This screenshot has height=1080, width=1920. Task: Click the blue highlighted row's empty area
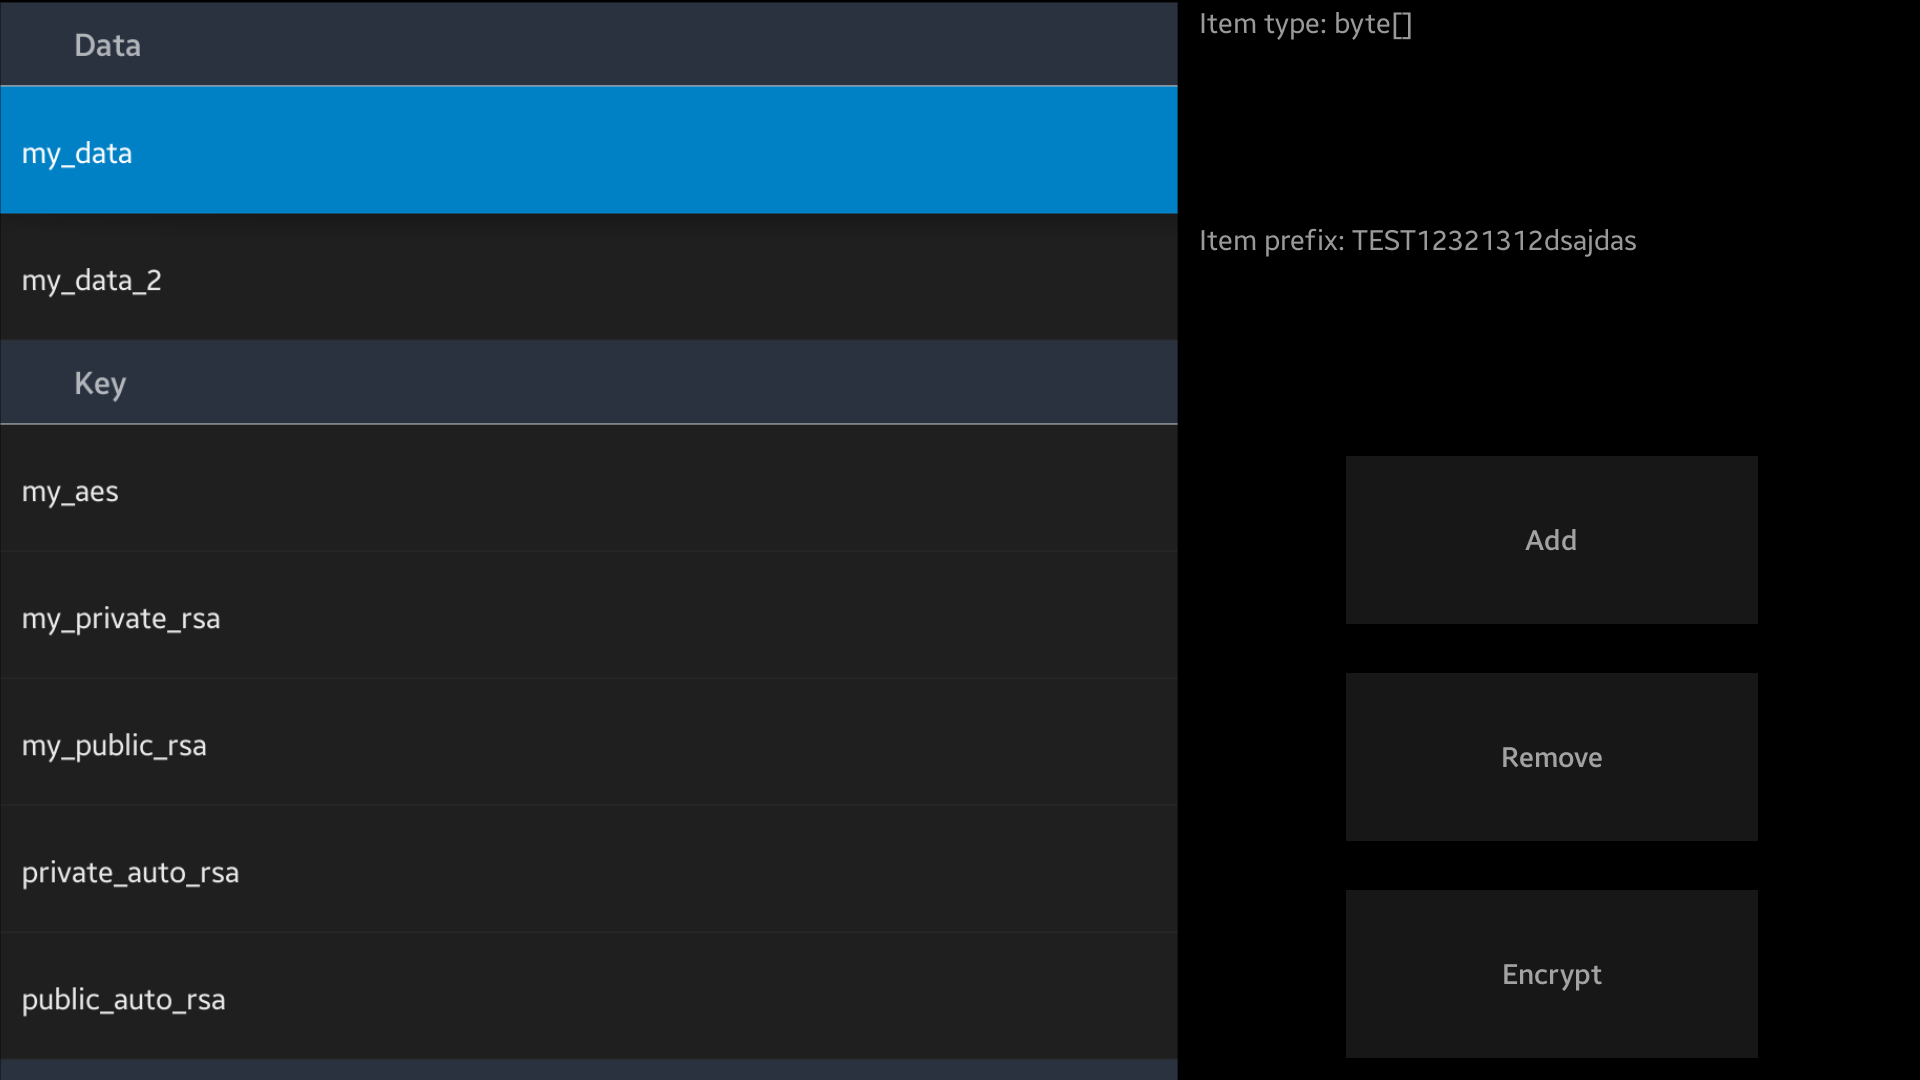[x=700, y=150]
